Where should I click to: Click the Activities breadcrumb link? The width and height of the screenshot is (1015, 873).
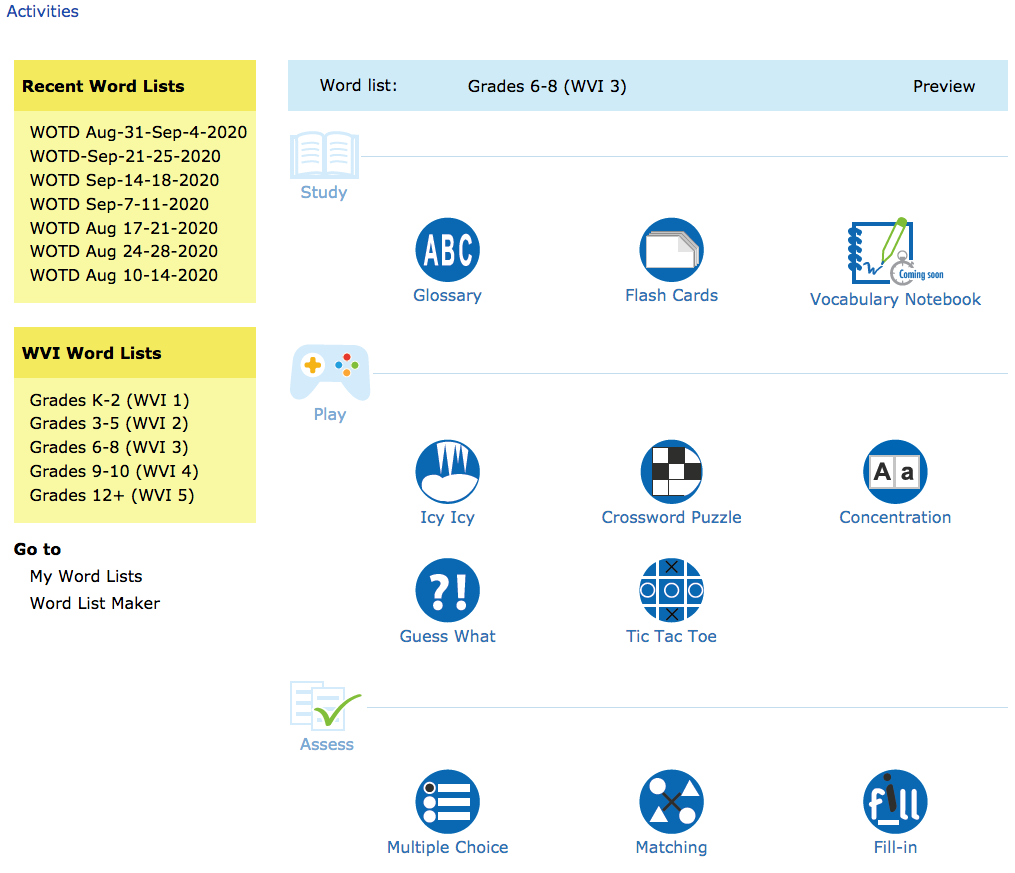click(42, 12)
